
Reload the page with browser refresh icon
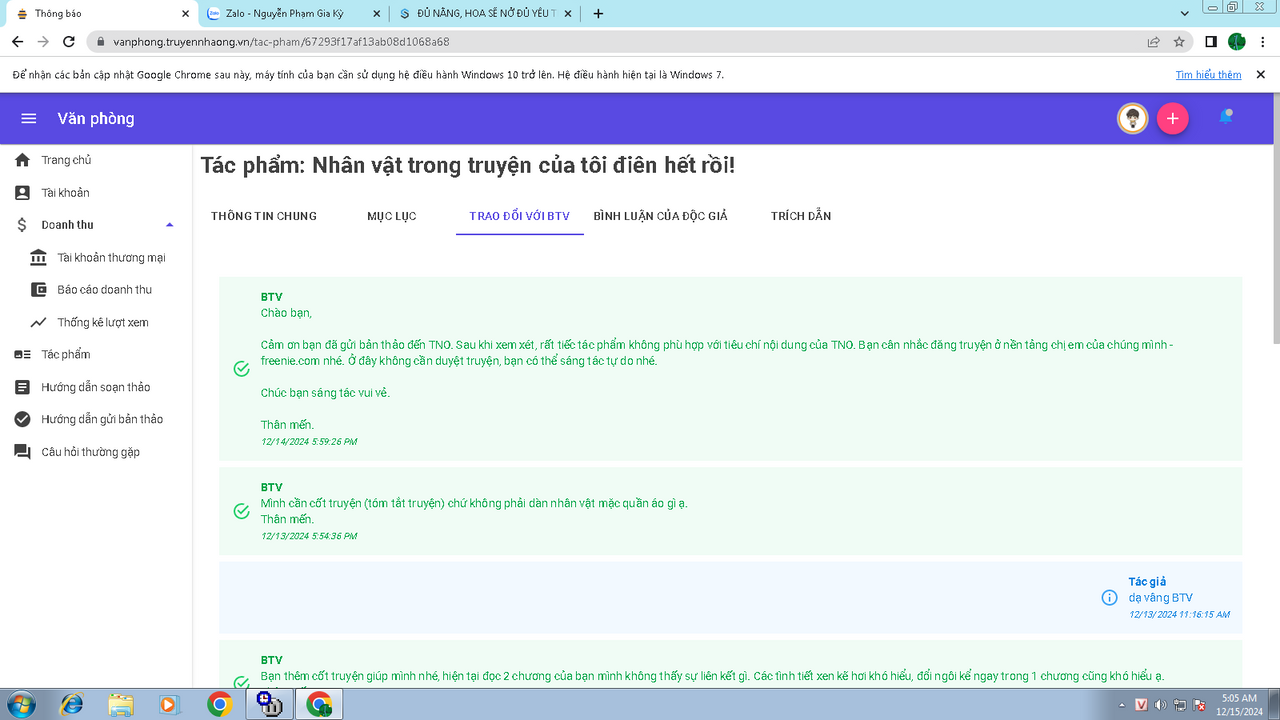69,42
